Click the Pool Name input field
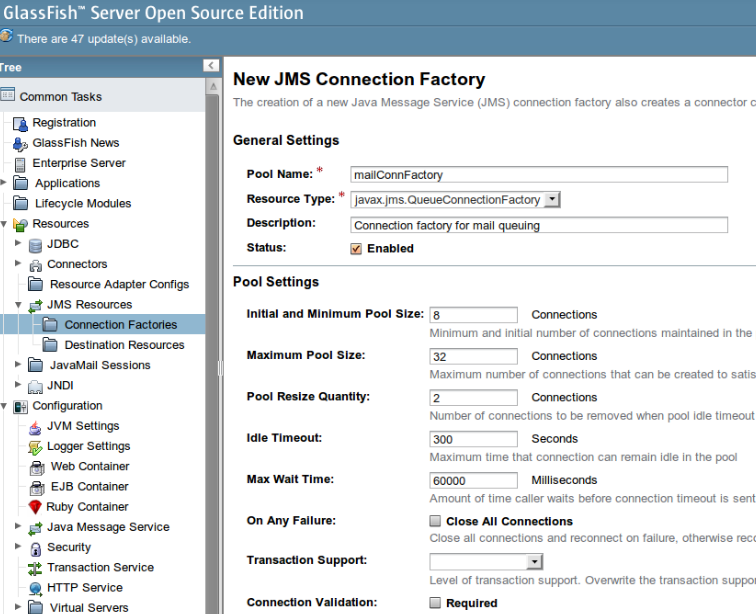Screen dimensions: 756x614 tap(539, 175)
